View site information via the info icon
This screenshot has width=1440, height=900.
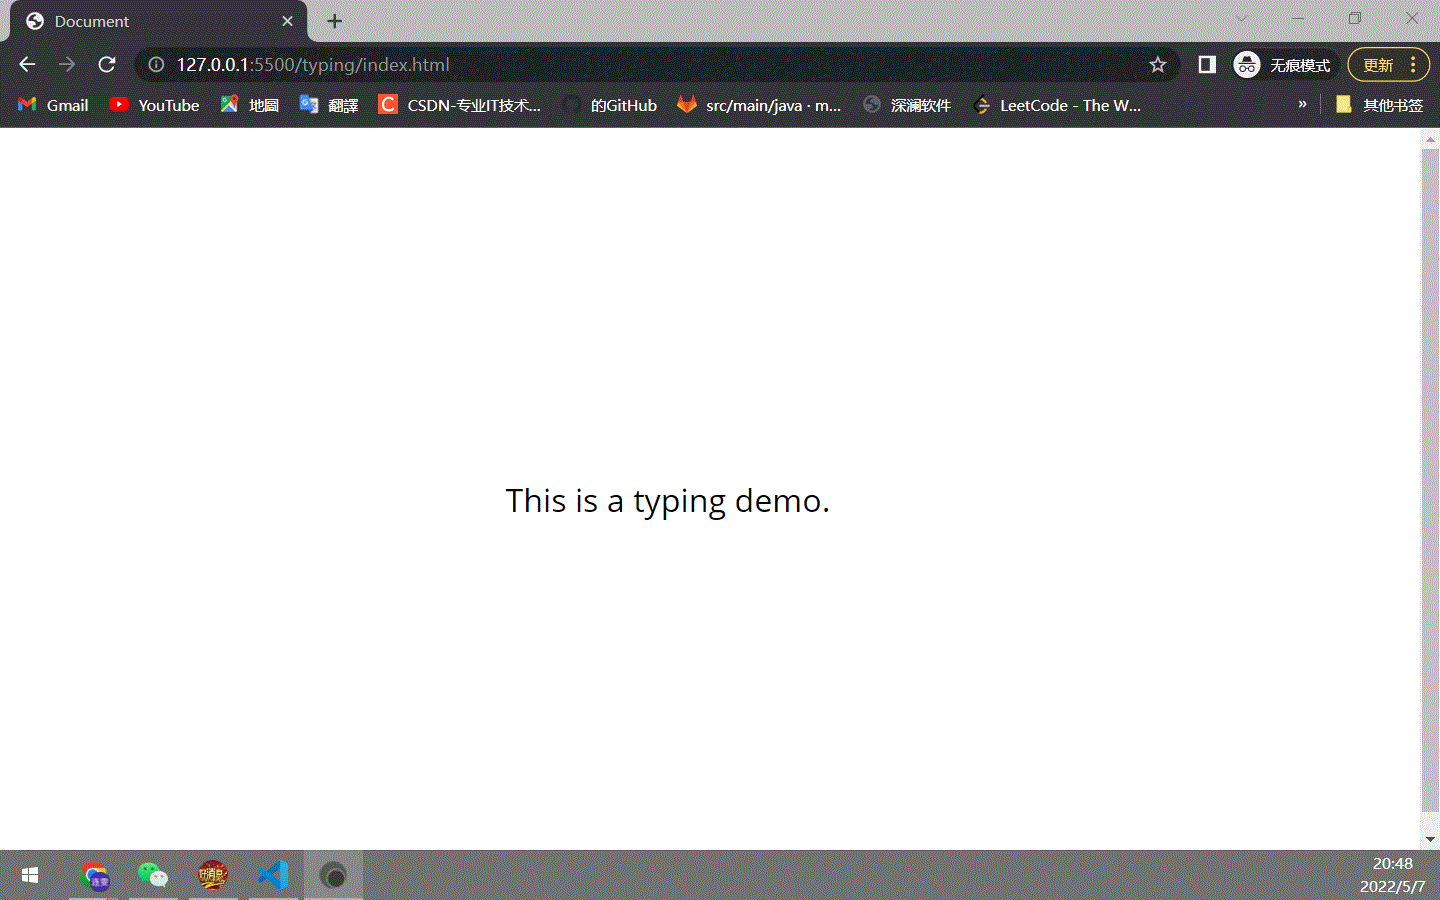(155, 64)
